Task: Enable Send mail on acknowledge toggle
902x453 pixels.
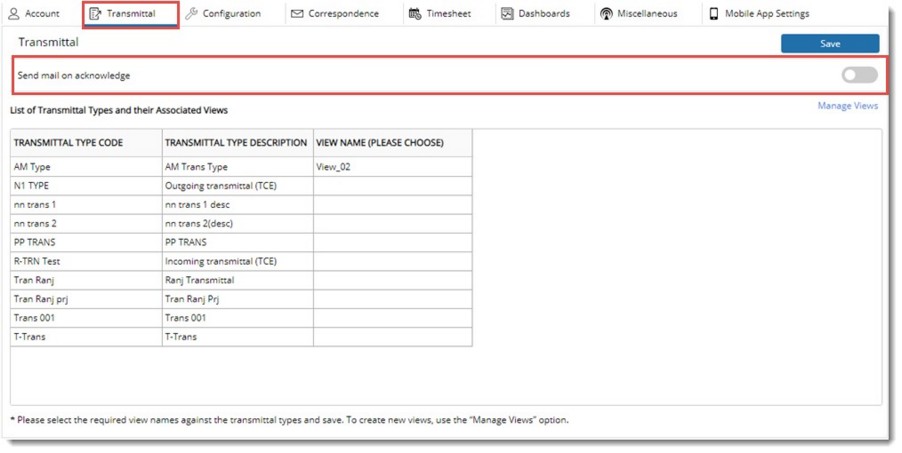Action: click(859, 75)
